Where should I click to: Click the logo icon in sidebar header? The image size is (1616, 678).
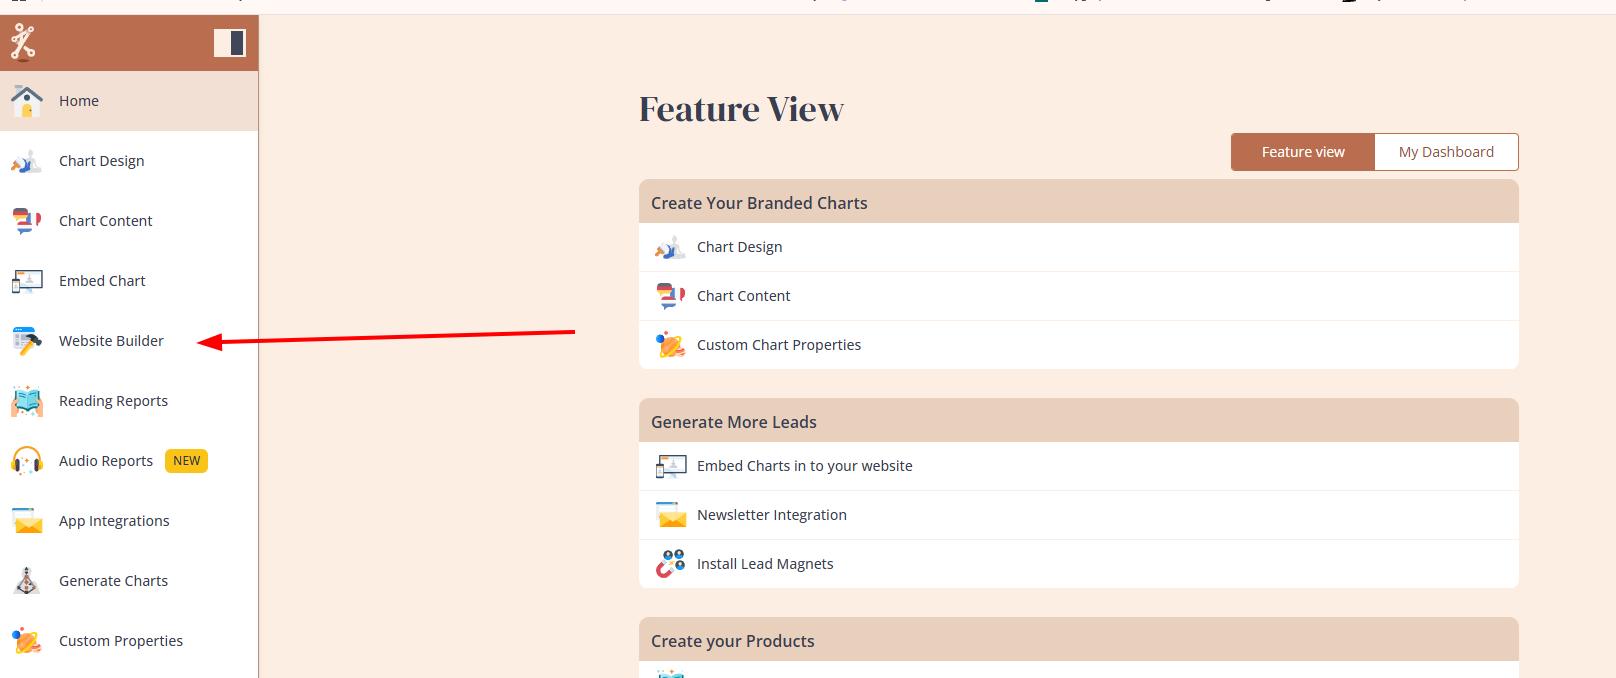pos(23,43)
